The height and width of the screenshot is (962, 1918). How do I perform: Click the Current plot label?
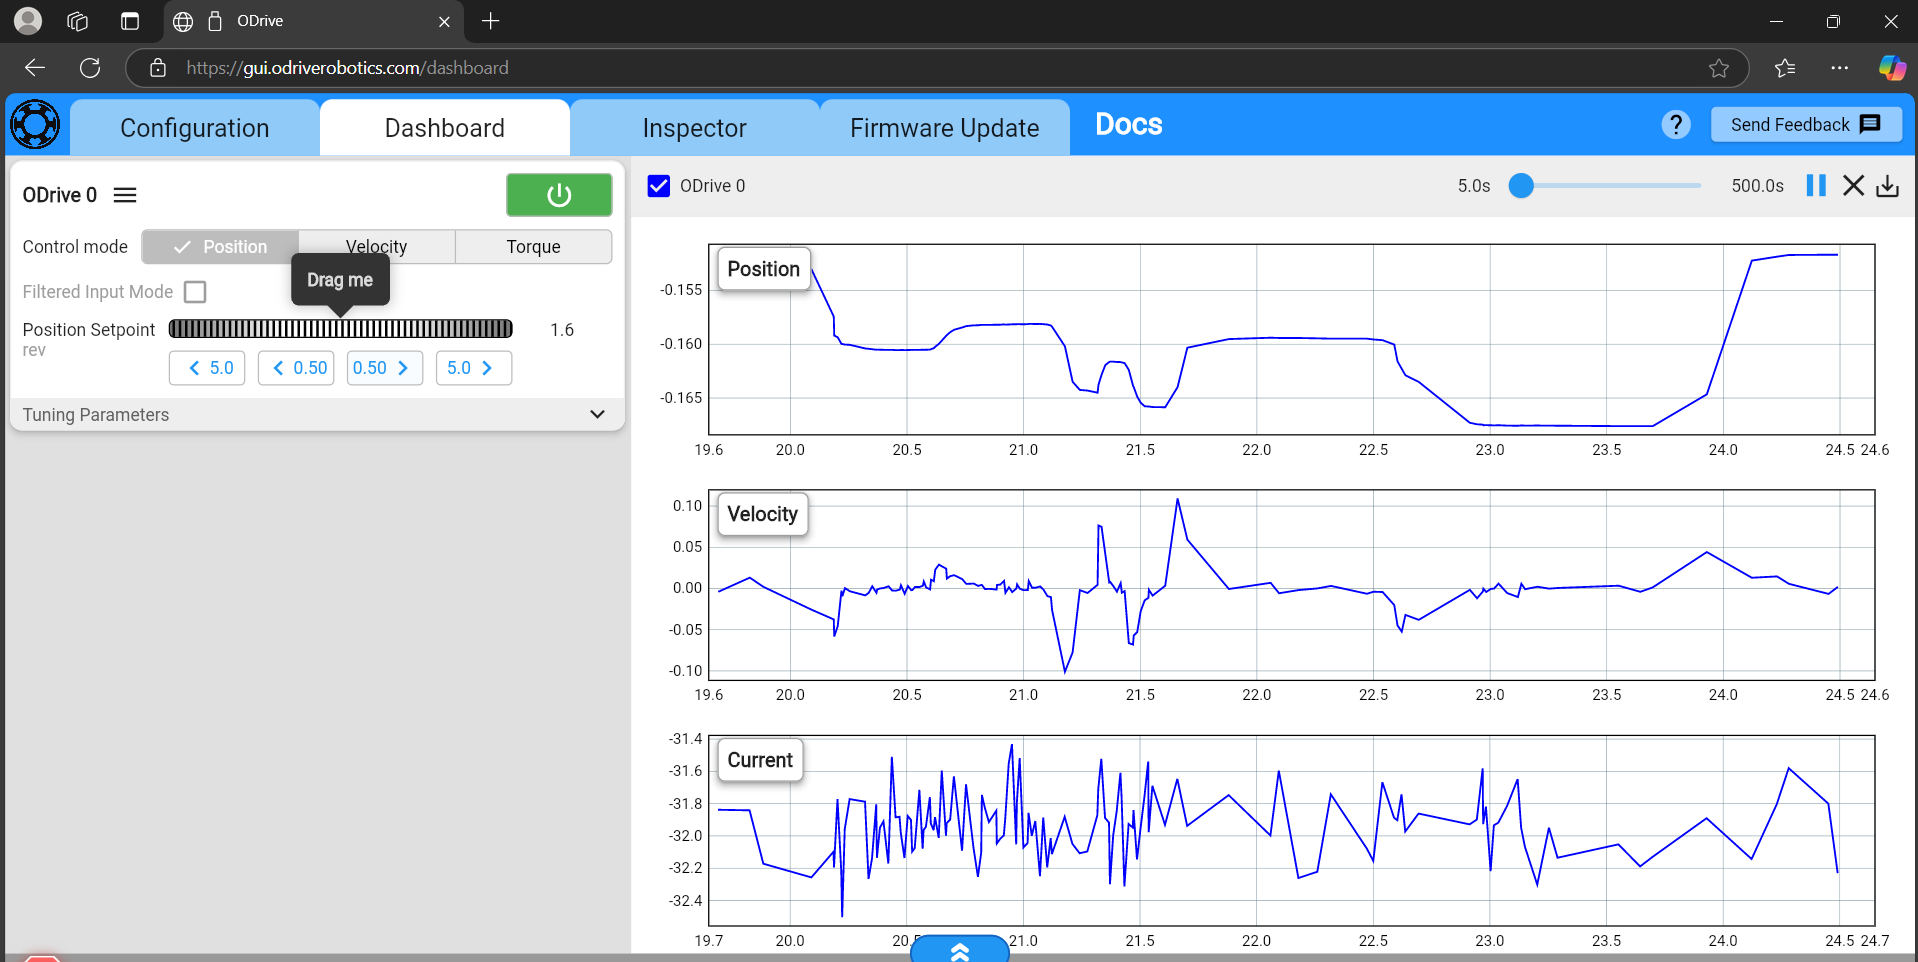point(760,760)
